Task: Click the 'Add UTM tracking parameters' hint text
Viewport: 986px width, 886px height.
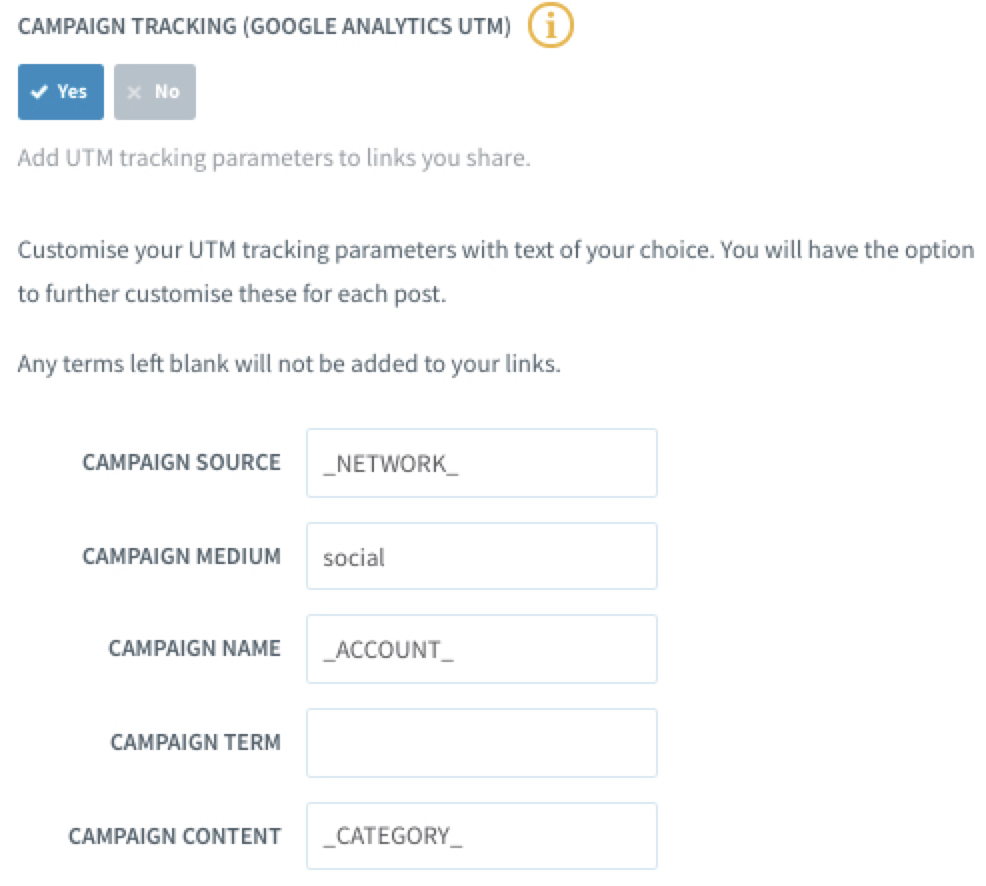Action: click(x=272, y=159)
